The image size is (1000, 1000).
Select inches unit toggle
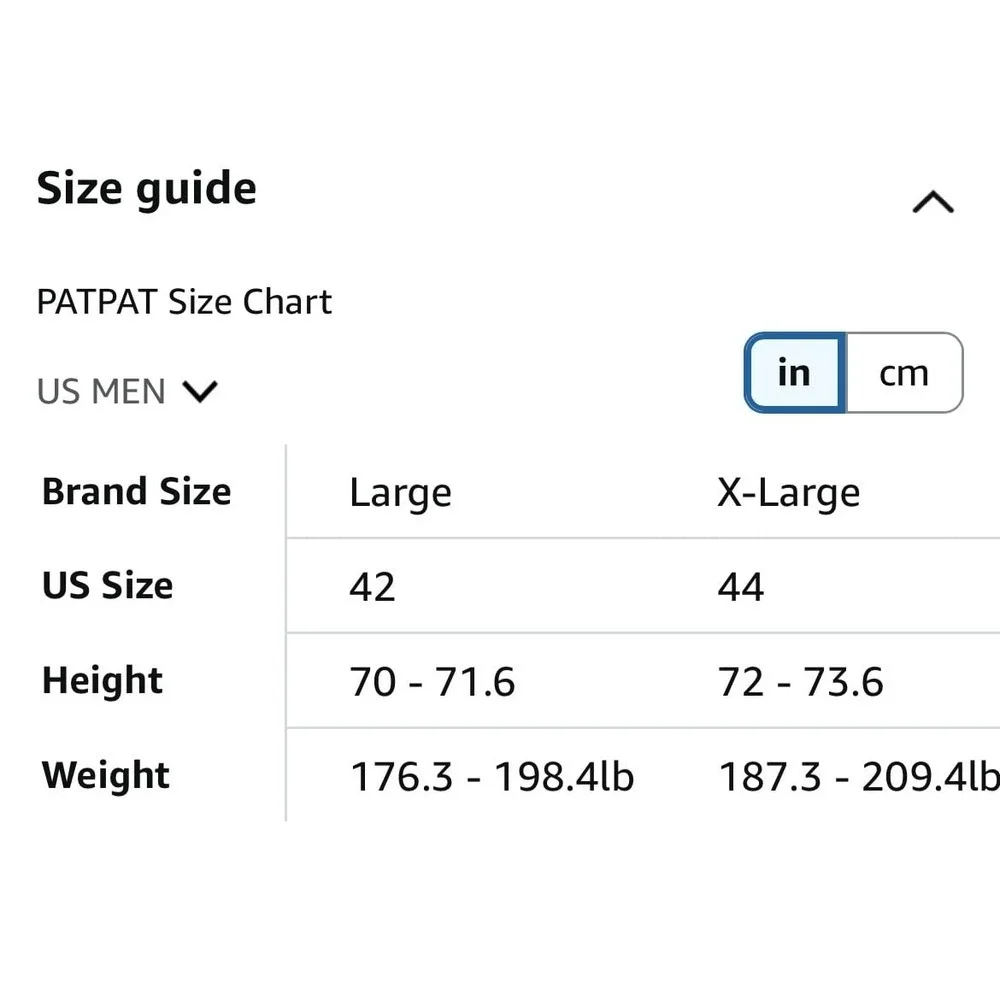(x=795, y=372)
